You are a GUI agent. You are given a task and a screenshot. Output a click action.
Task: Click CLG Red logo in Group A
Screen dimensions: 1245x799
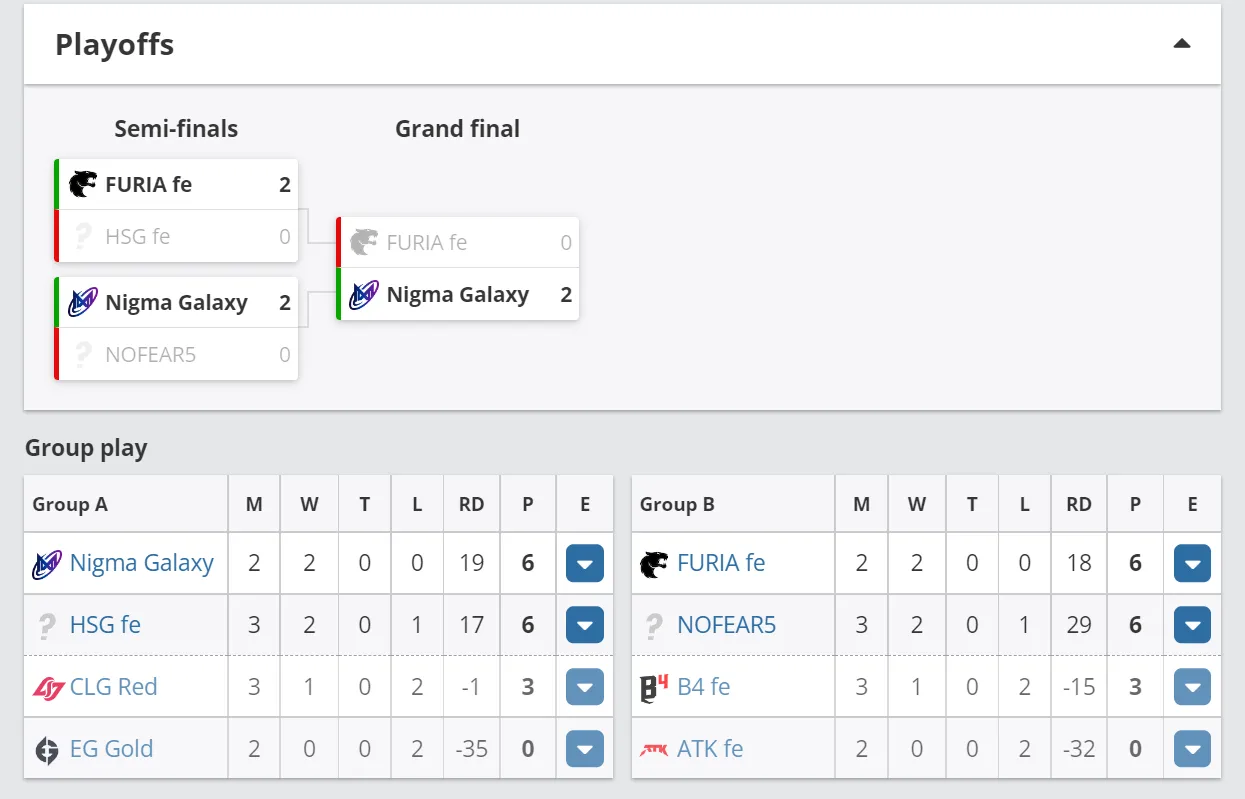coord(47,688)
